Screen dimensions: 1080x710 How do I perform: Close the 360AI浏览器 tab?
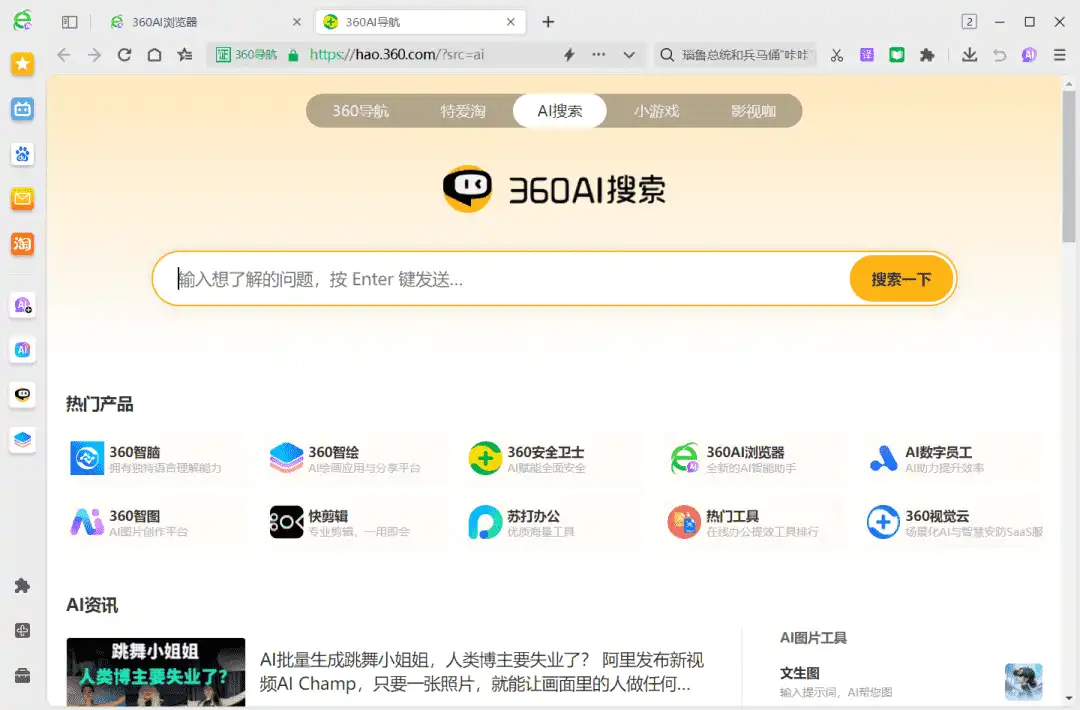point(297,22)
